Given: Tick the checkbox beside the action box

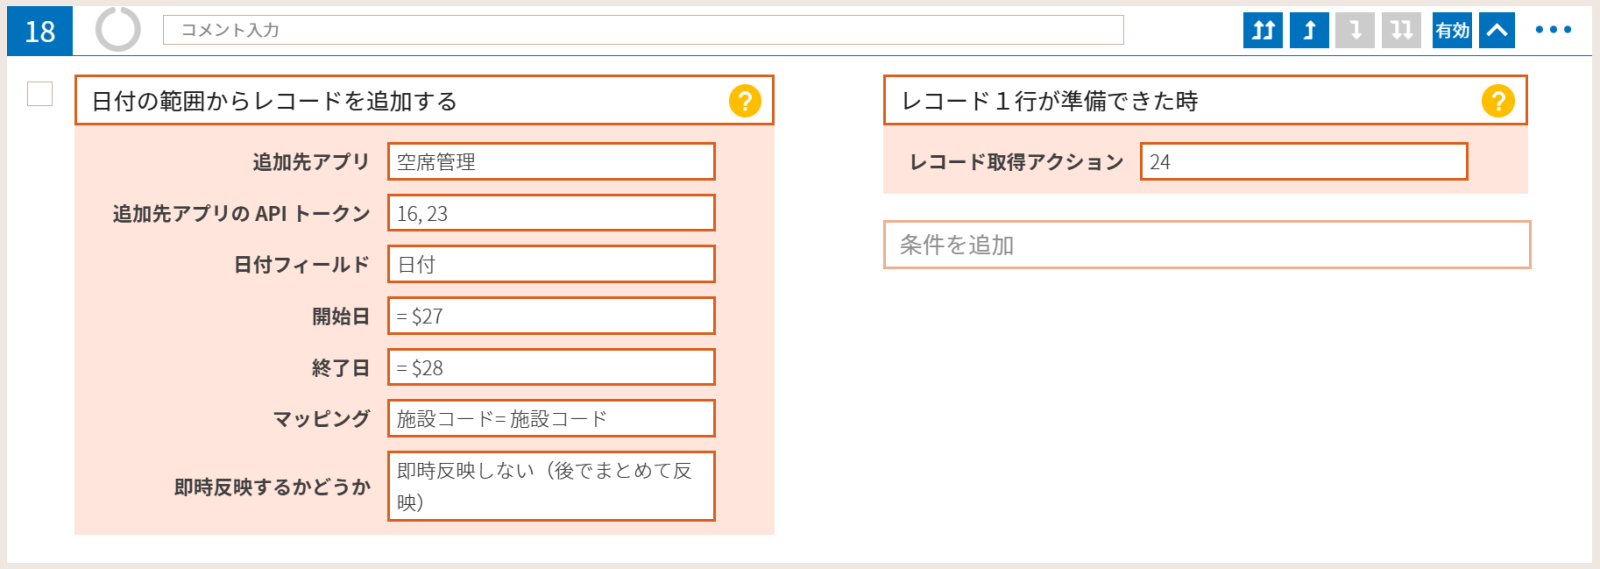Looking at the screenshot, I should [40, 94].
